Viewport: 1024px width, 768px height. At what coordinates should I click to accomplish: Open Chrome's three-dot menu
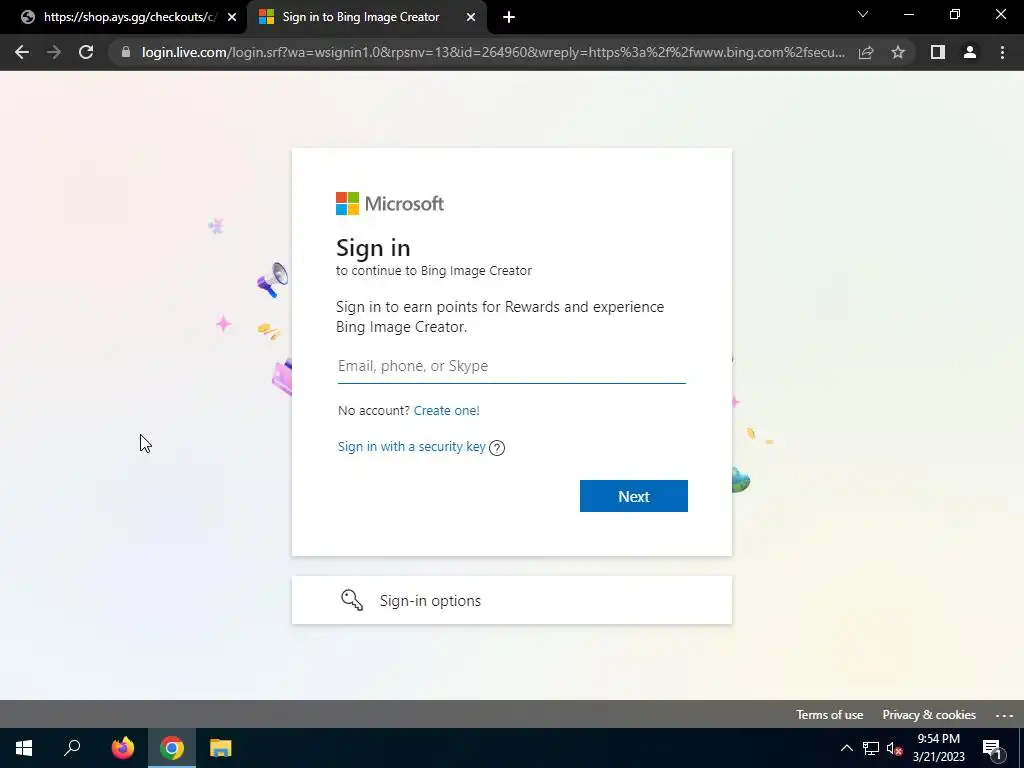click(x=1002, y=52)
